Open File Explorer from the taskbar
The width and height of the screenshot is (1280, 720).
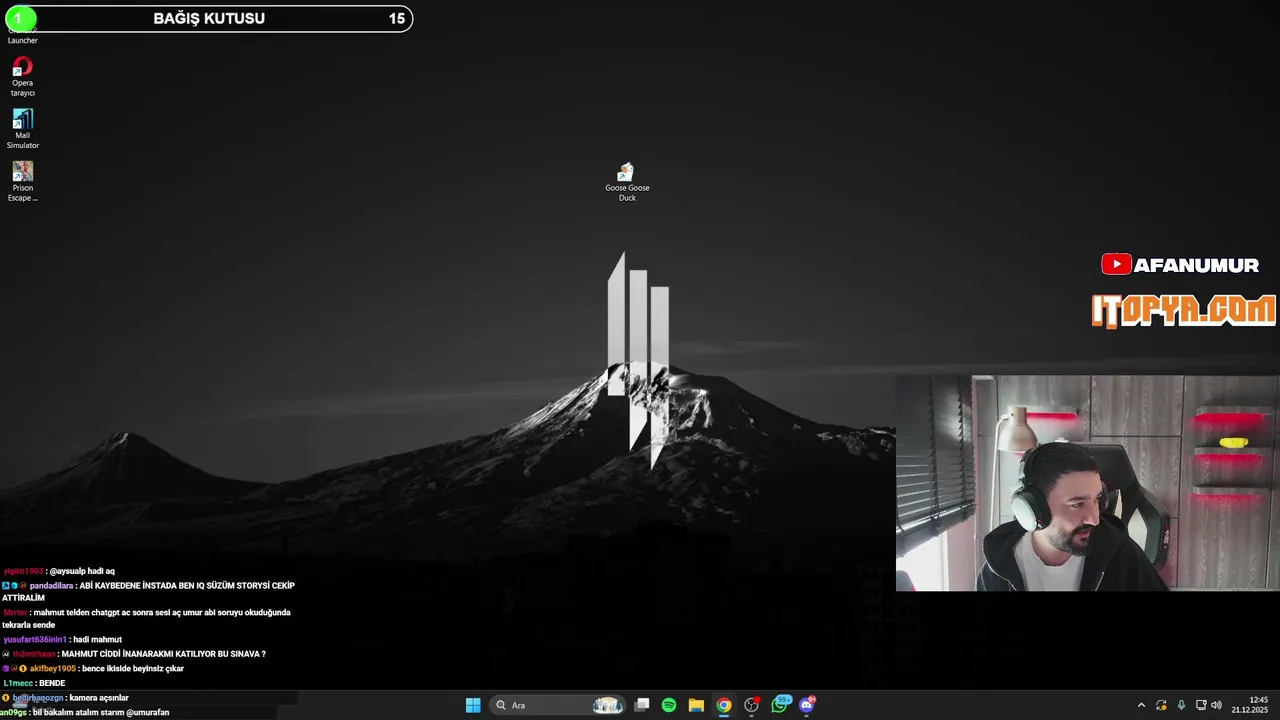point(696,705)
